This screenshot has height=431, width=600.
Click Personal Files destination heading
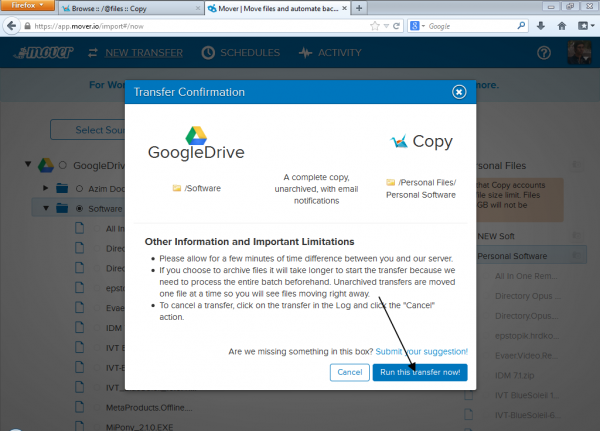point(501,166)
